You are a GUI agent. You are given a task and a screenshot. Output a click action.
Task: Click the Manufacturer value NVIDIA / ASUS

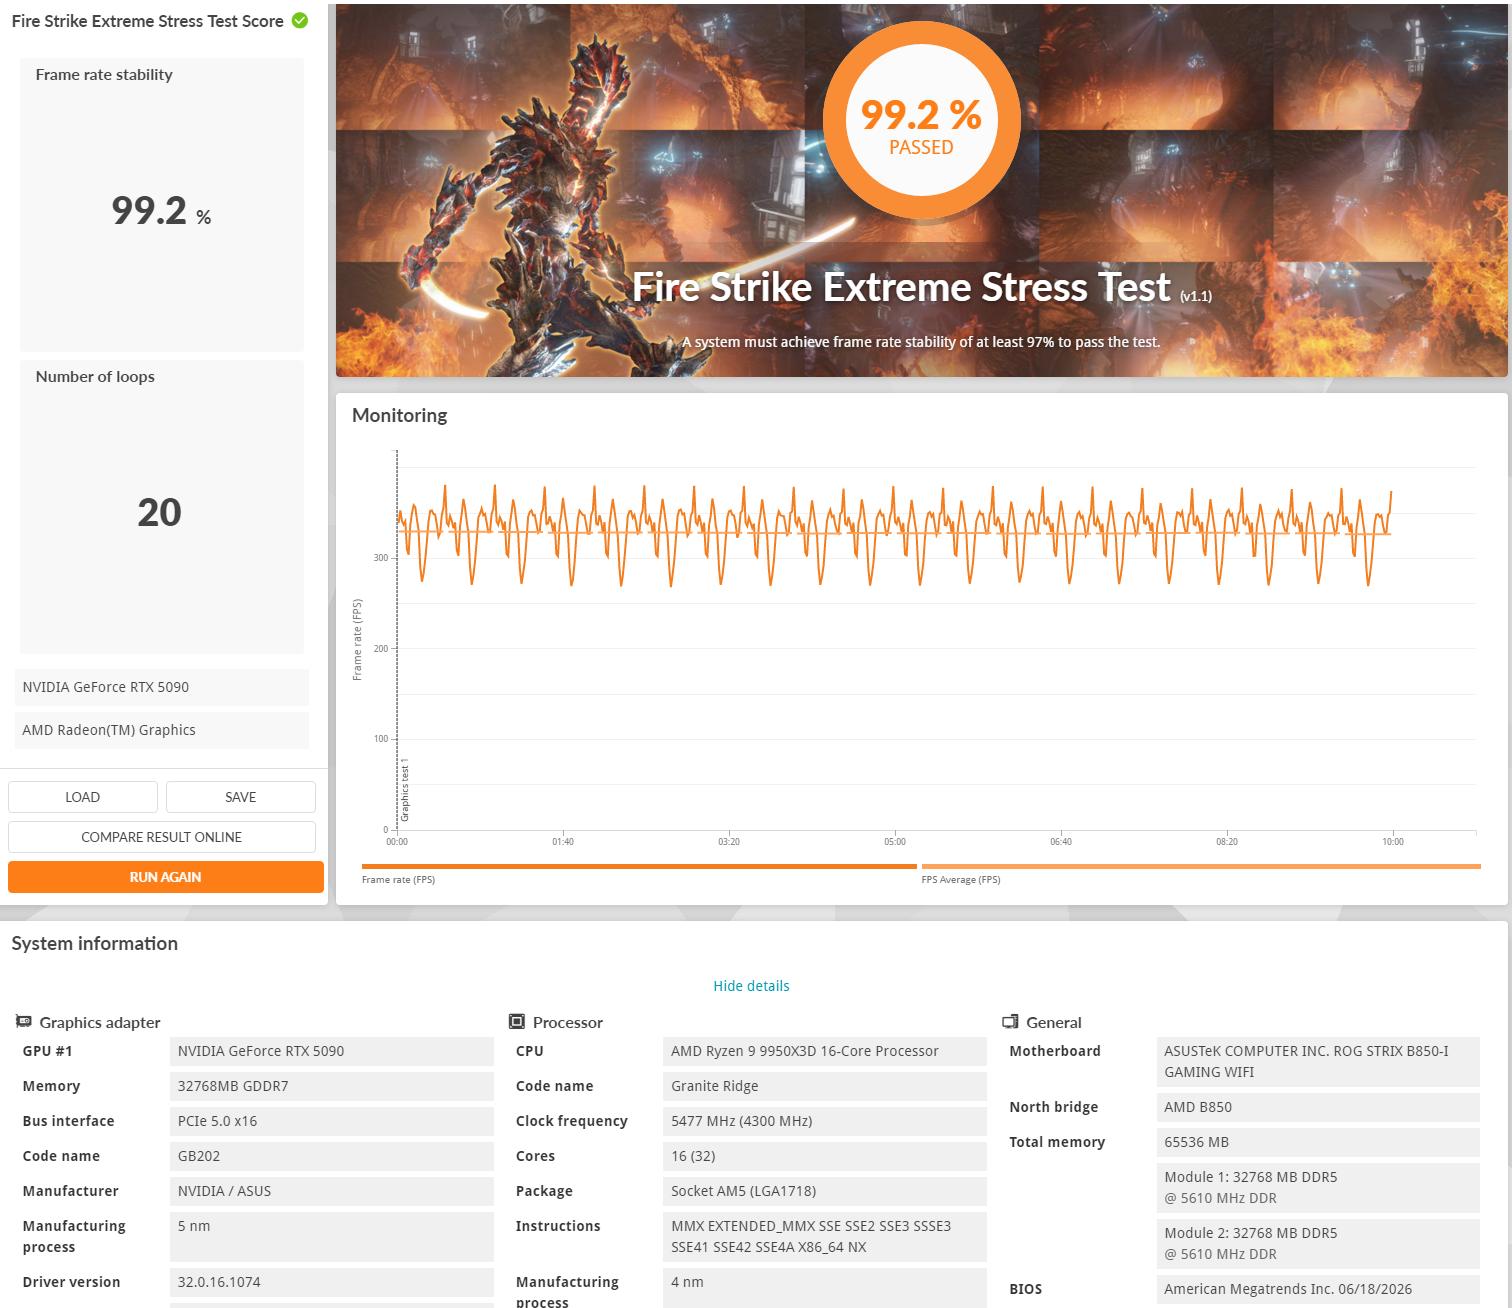tap(332, 1191)
